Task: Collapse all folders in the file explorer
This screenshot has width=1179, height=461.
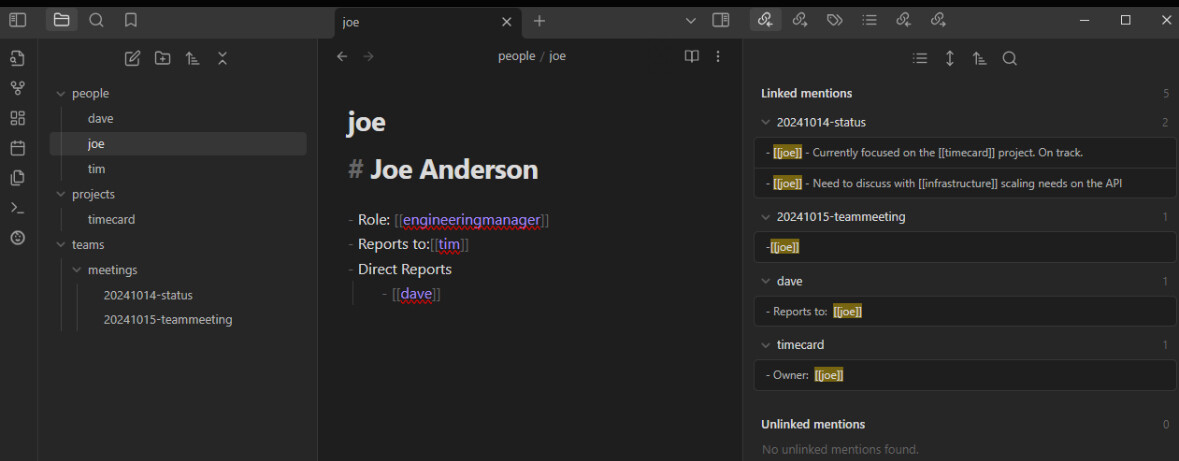Action: pyautogui.click(x=222, y=58)
